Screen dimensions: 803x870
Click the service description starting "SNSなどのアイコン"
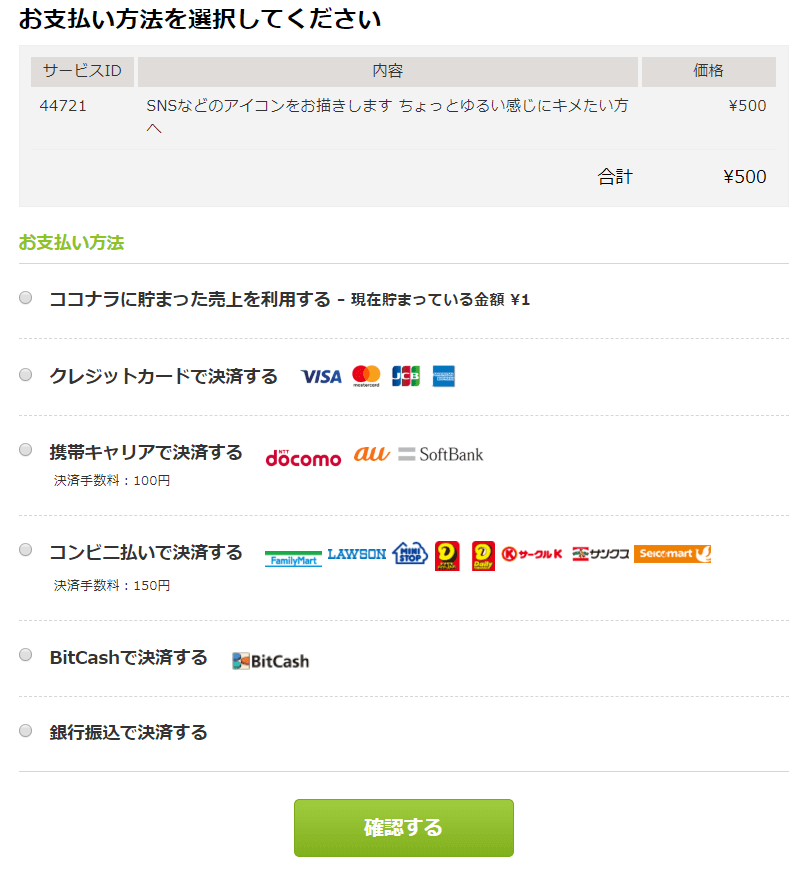tap(387, 117)
